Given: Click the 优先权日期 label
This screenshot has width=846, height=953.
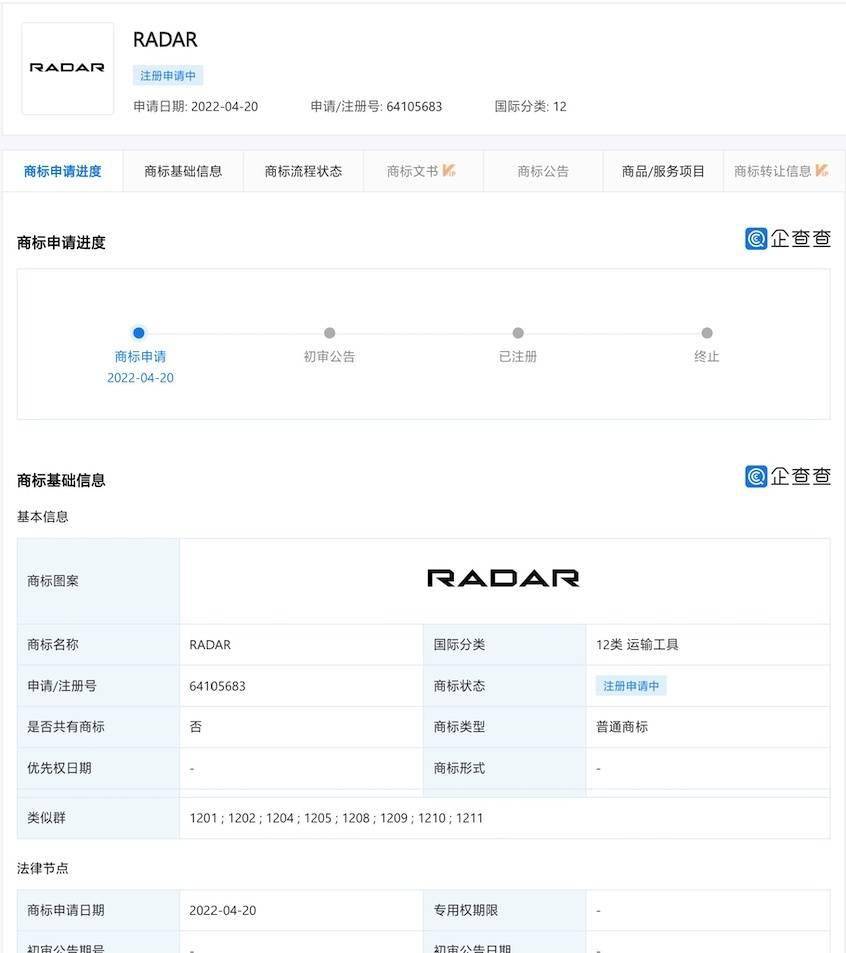Looking at the screenshot, I should [59, 768].
